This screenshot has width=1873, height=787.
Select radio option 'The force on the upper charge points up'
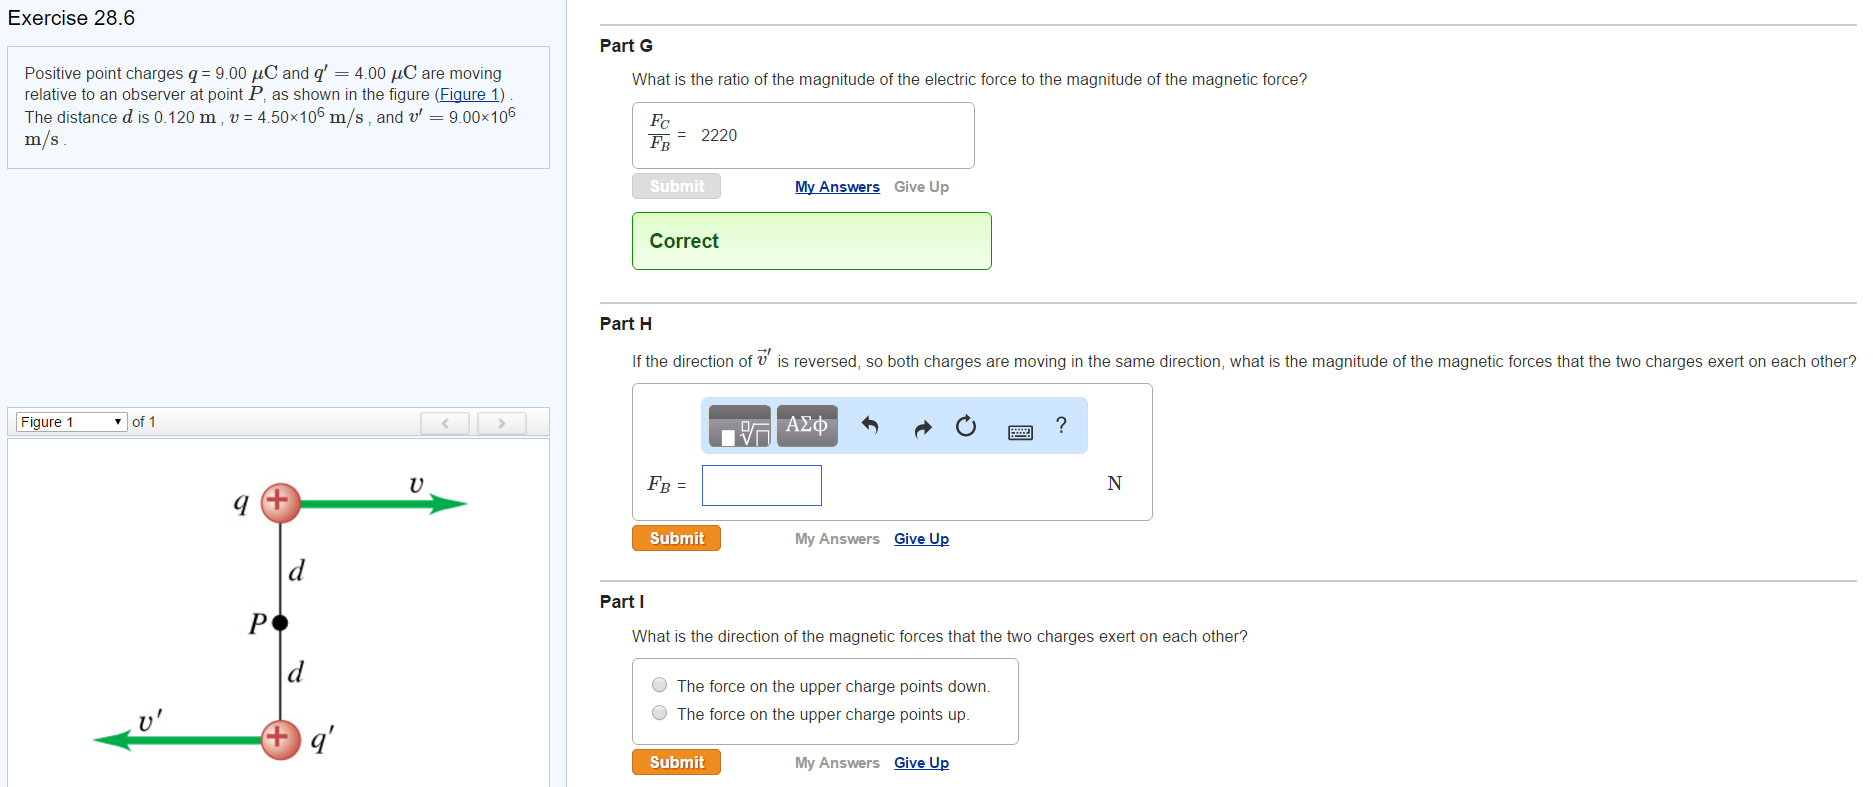[659, 712]
